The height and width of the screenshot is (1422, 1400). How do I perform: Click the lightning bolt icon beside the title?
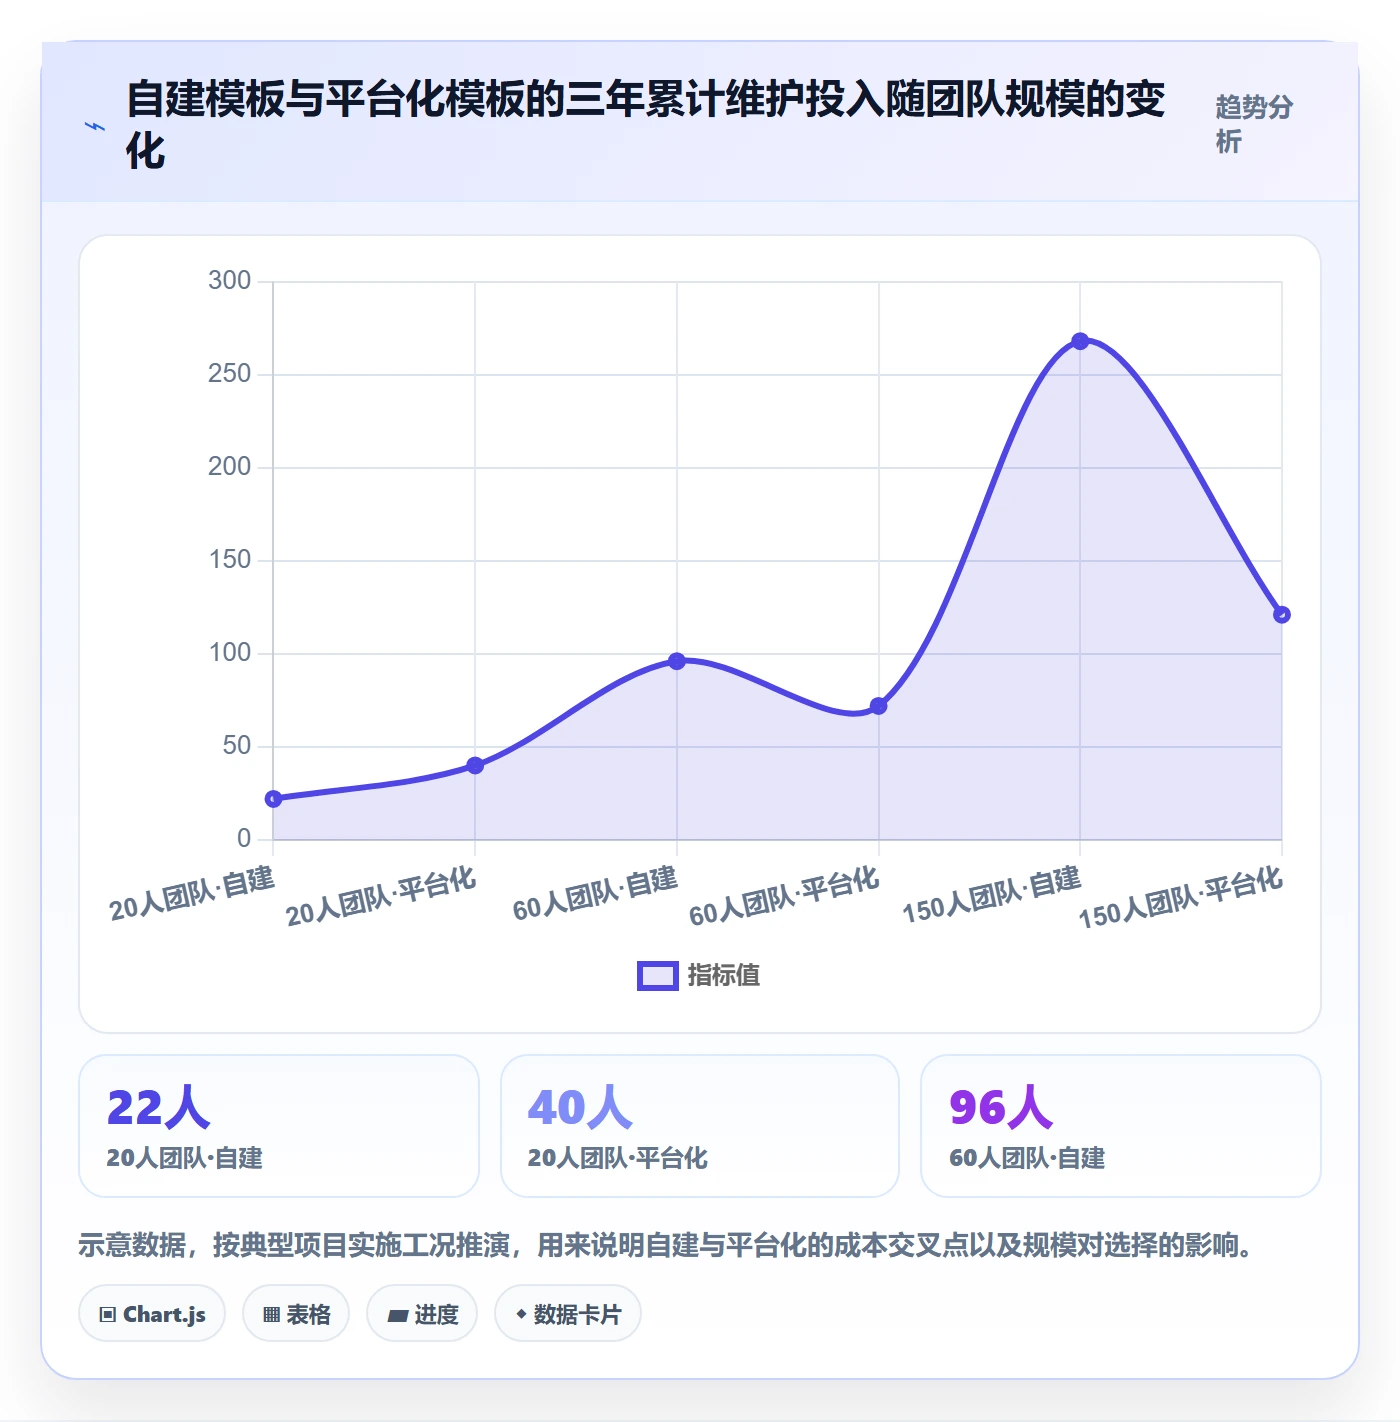pyautogui.click(x=95, y=127)
